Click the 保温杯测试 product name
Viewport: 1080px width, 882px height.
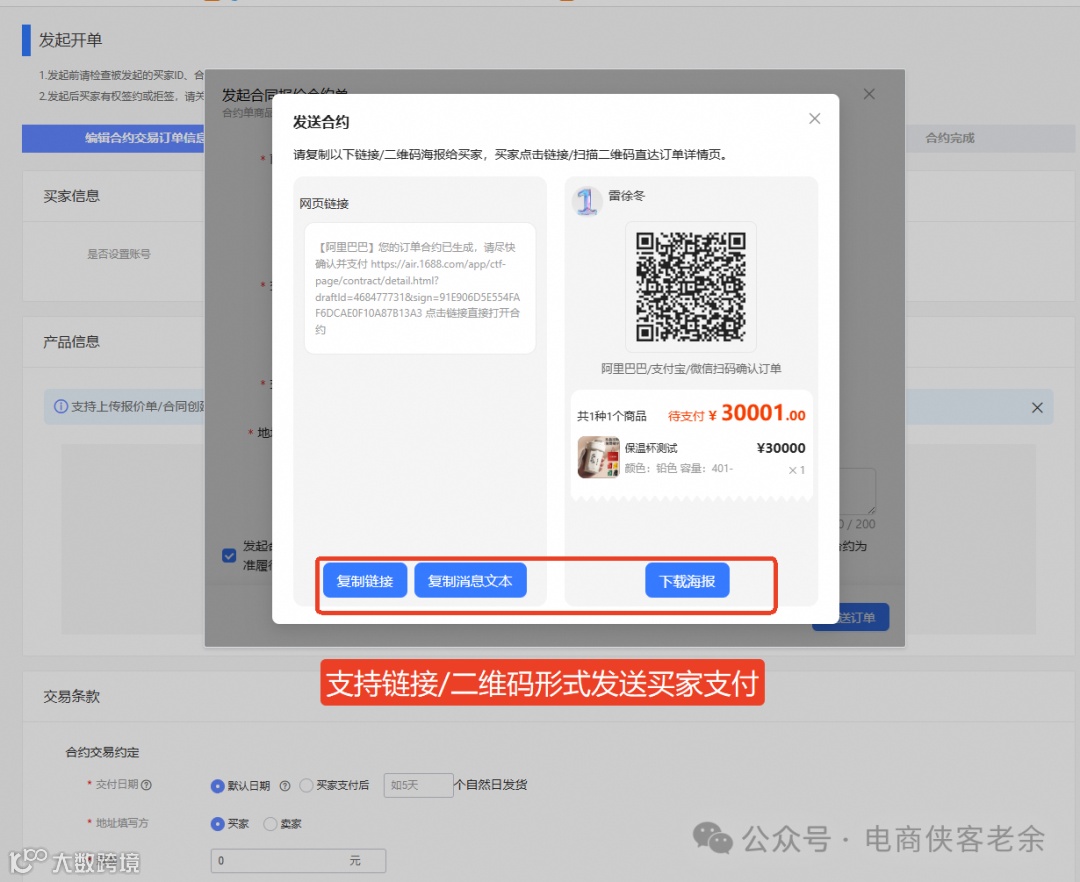pos(651,448)
